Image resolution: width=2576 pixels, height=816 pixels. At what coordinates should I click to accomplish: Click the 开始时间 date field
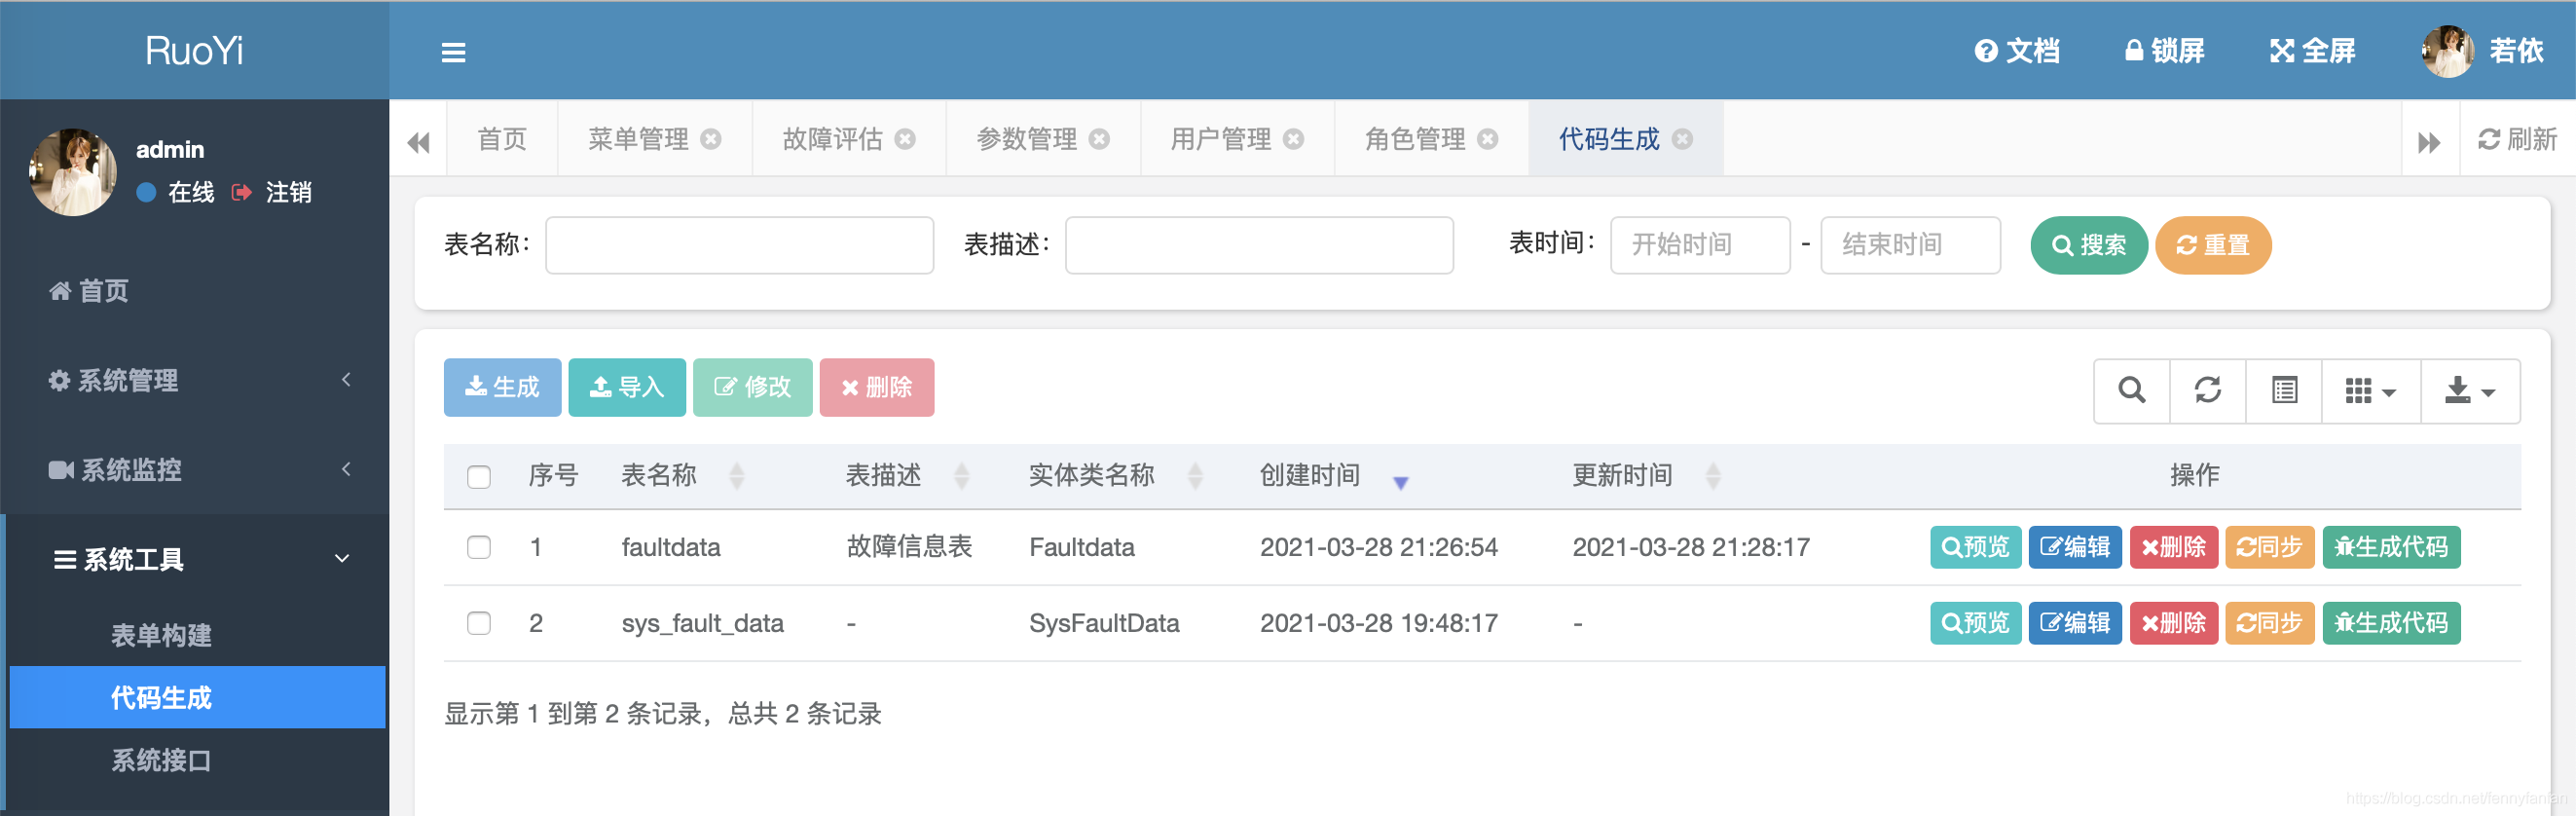click(x=1700, y=245)
